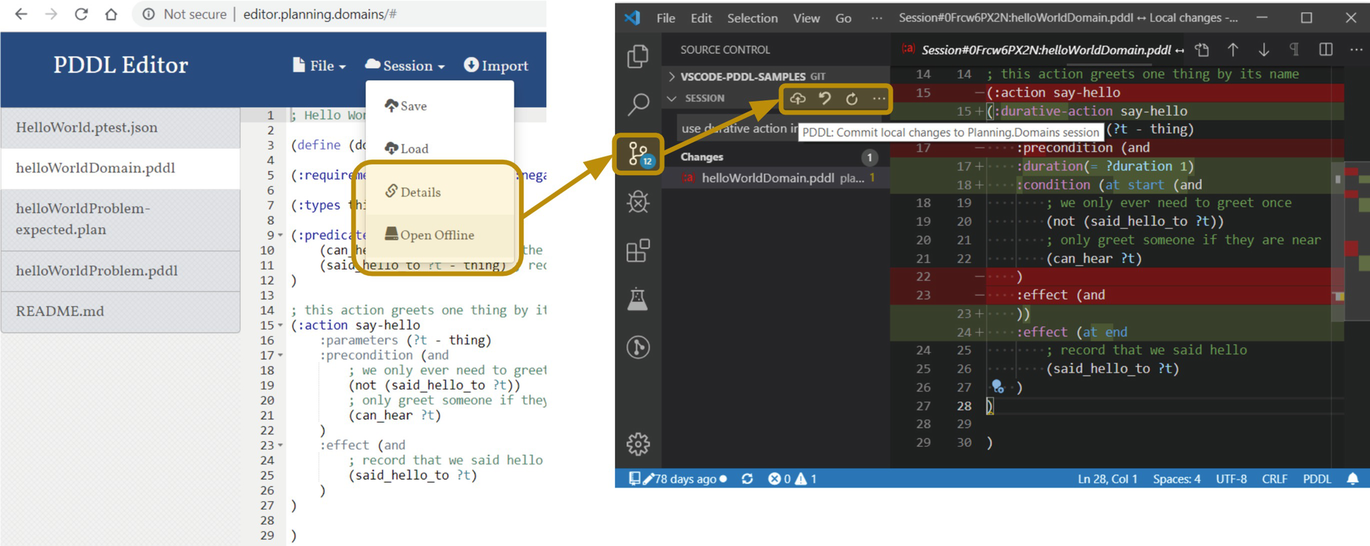Open the Explorer view in VS Code
Screen dimensions: 1370x546
click(637, 57)
